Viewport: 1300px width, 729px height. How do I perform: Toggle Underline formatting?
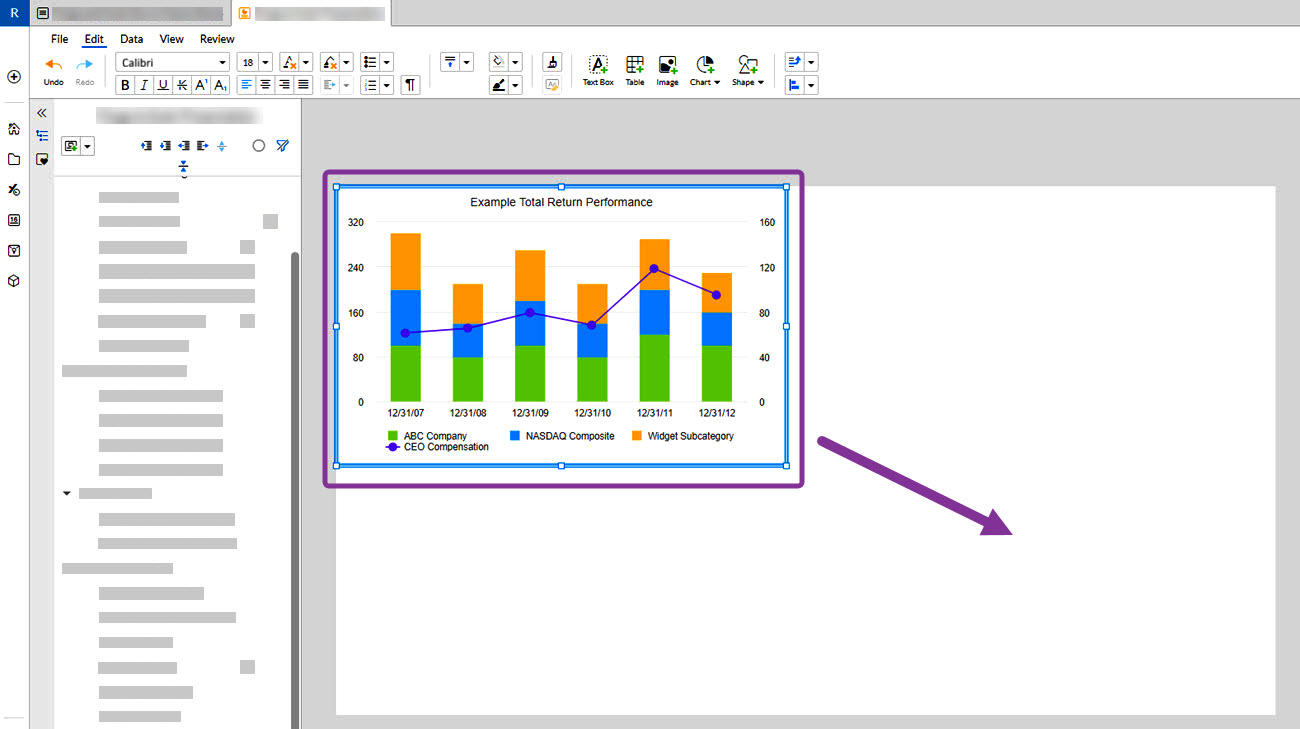click(x=163, y=85)
